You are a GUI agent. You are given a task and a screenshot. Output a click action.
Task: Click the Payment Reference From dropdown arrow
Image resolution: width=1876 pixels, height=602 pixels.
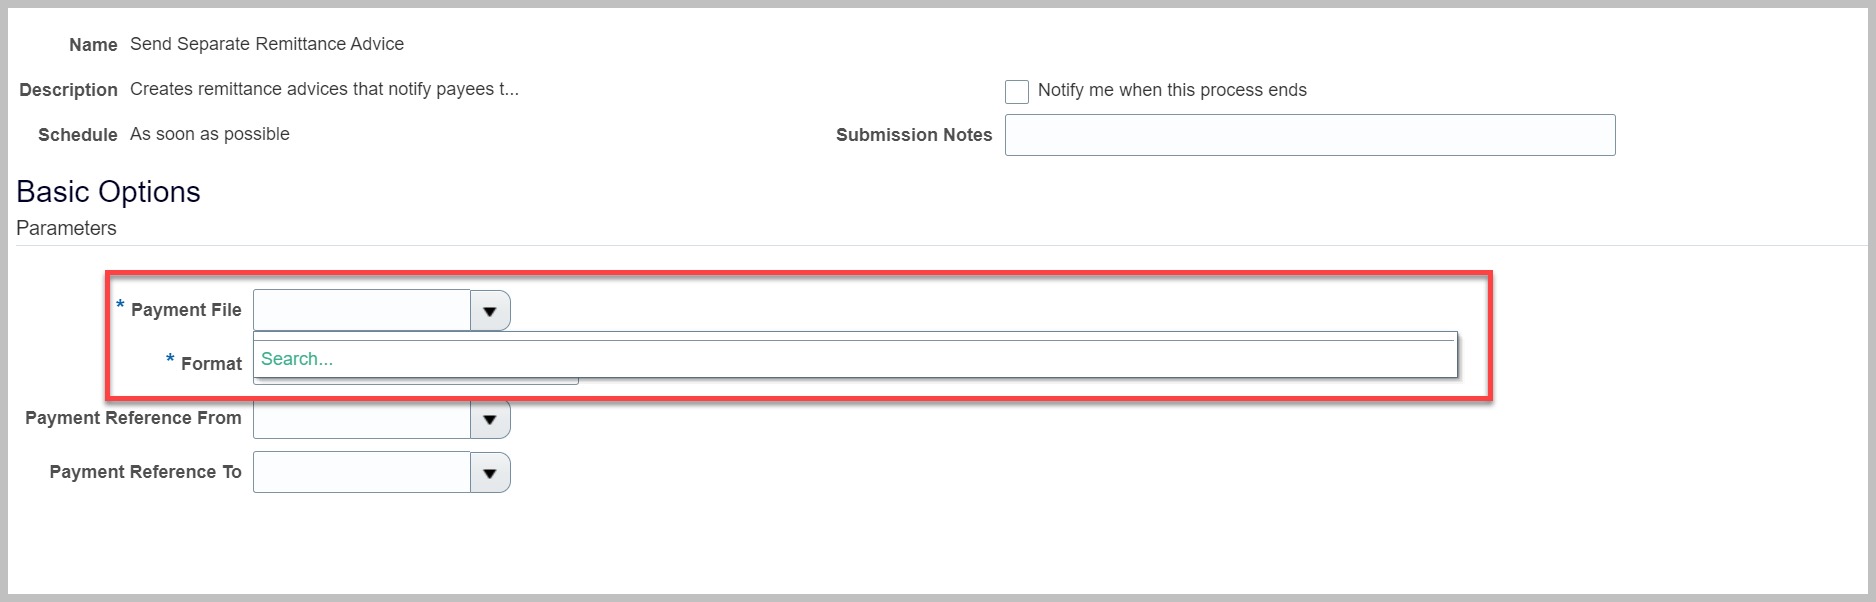(x=490, y=418)
